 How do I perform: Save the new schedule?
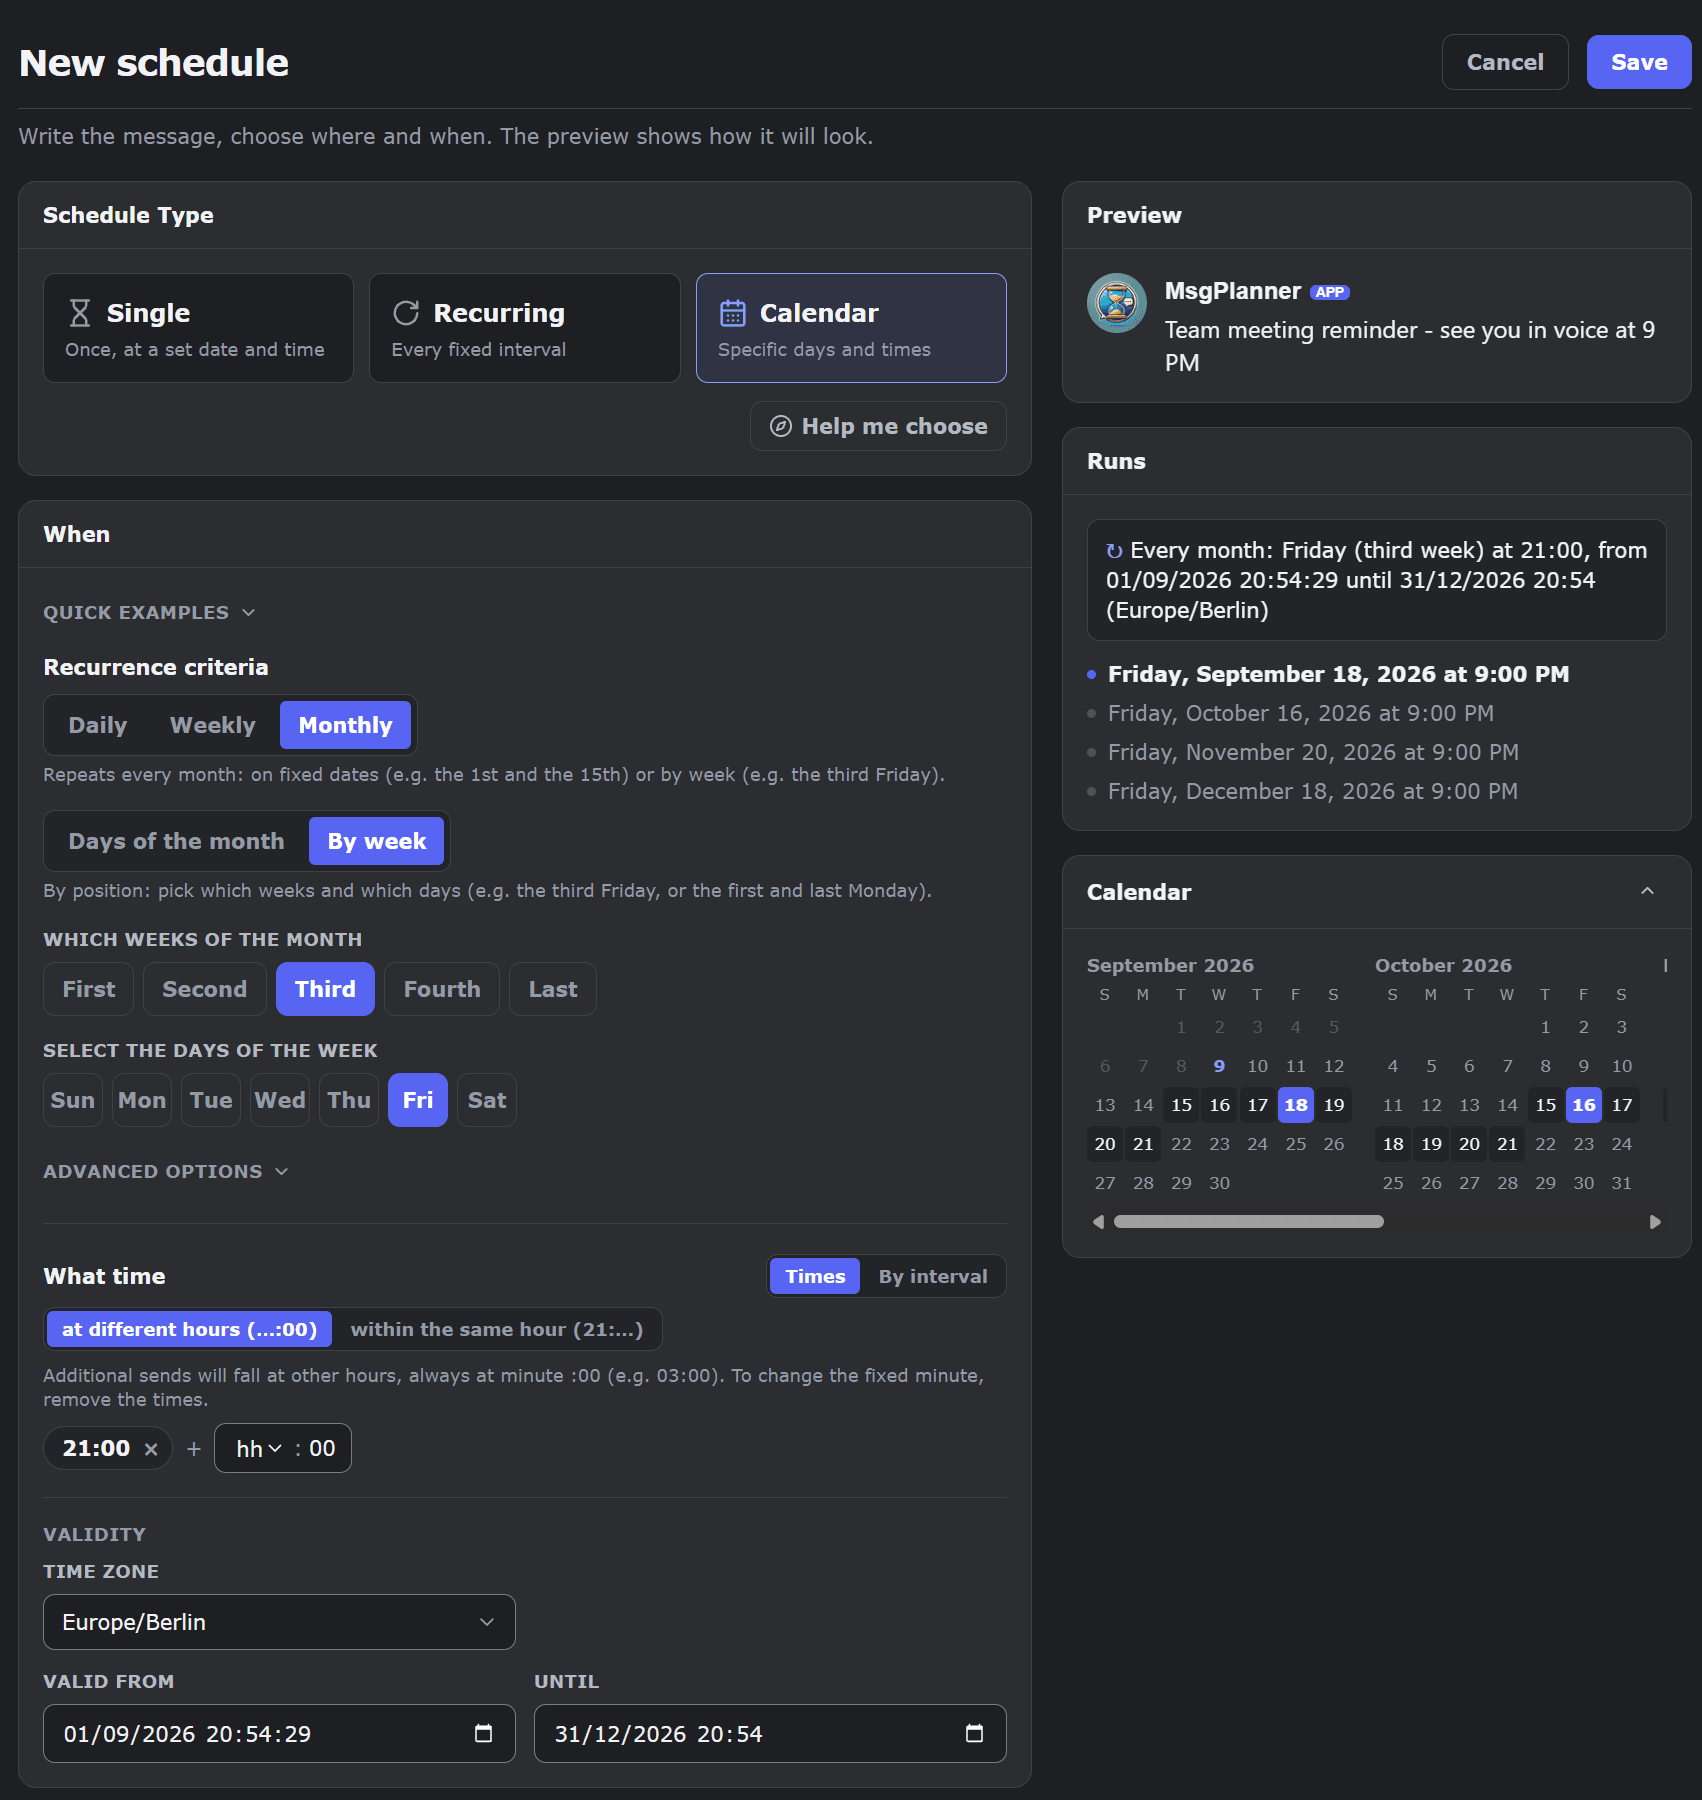[x=1639, y=62]
